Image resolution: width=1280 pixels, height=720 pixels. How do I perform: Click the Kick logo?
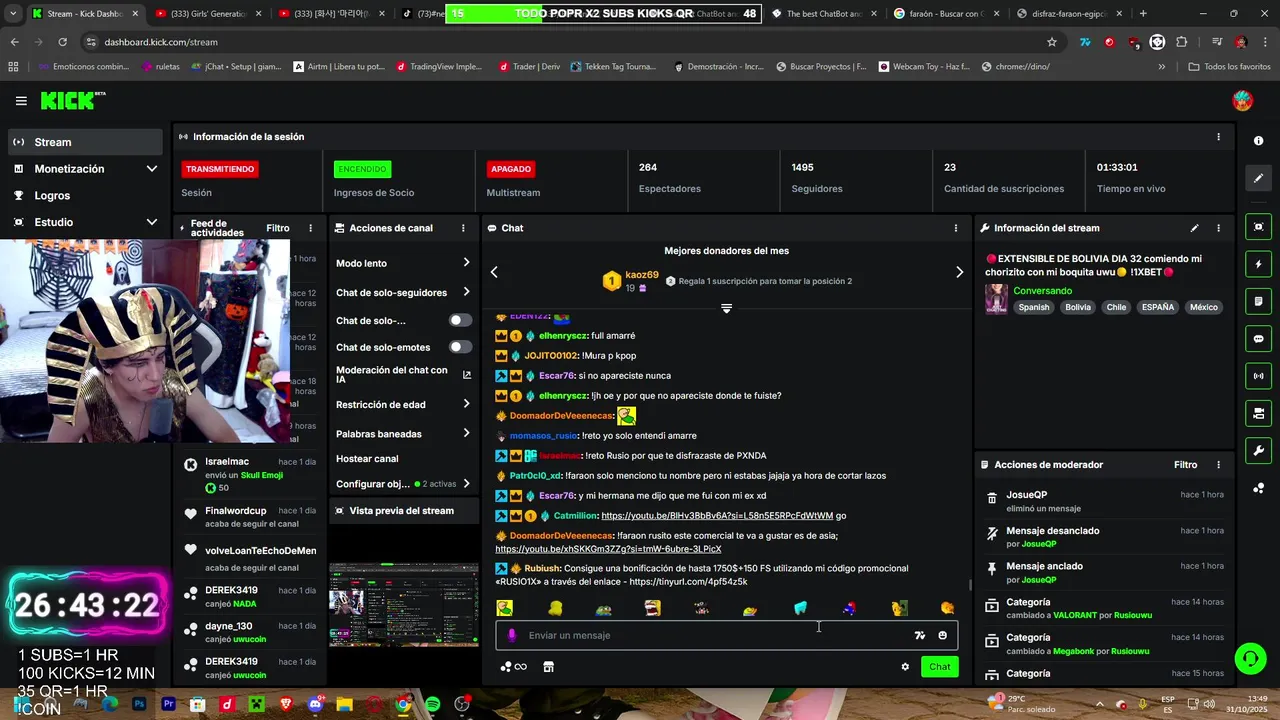click(72, 100)
